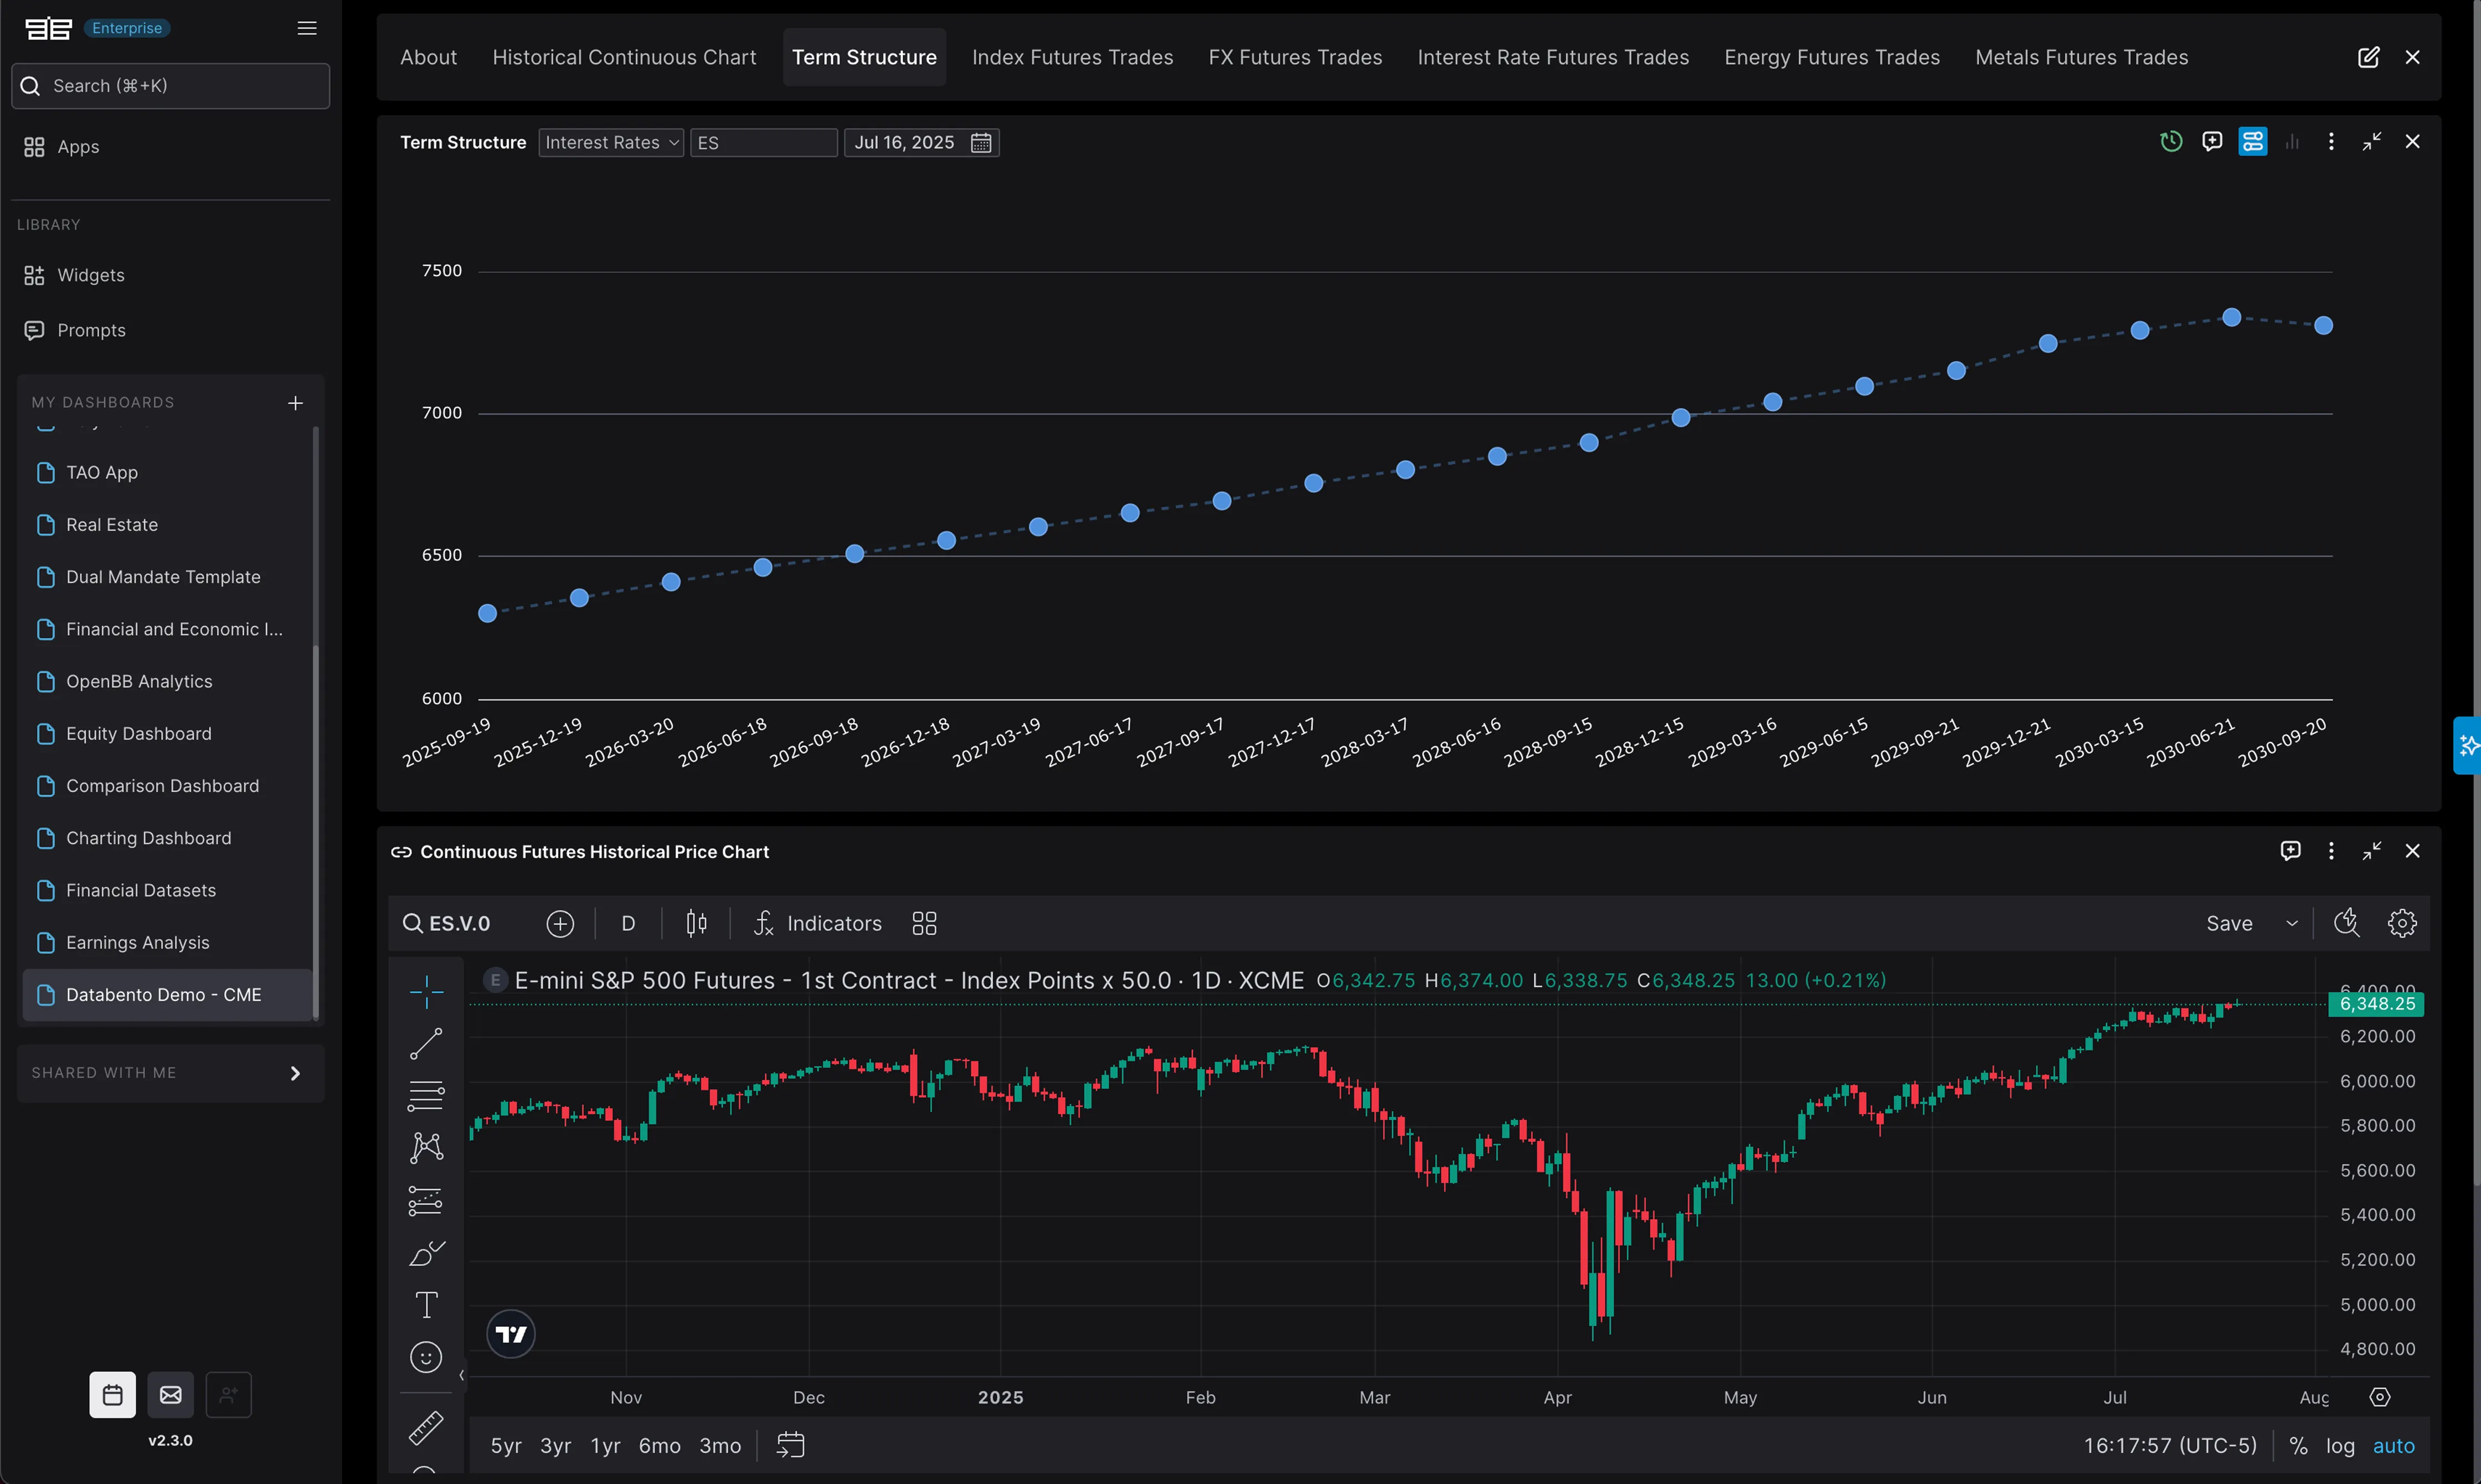2481x1484 pixels.
Task: Open Historical Continuous Chart tab
Action: [x=624, y=58]
